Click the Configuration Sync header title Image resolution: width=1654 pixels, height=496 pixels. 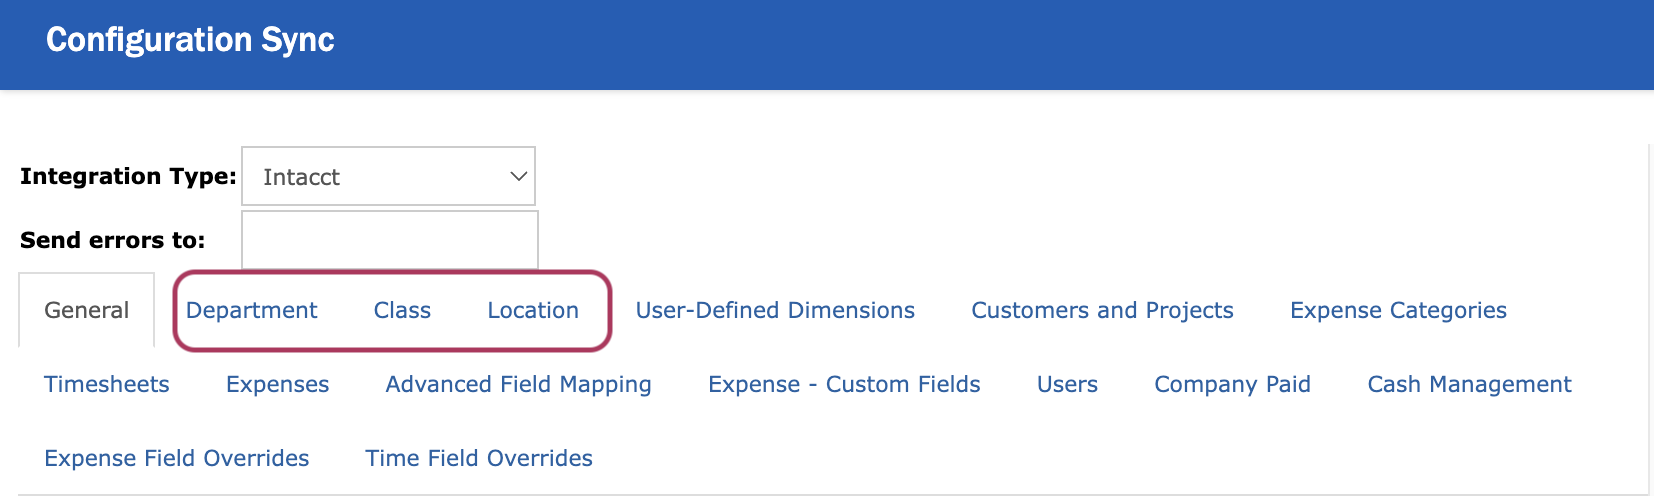point(190,40)
